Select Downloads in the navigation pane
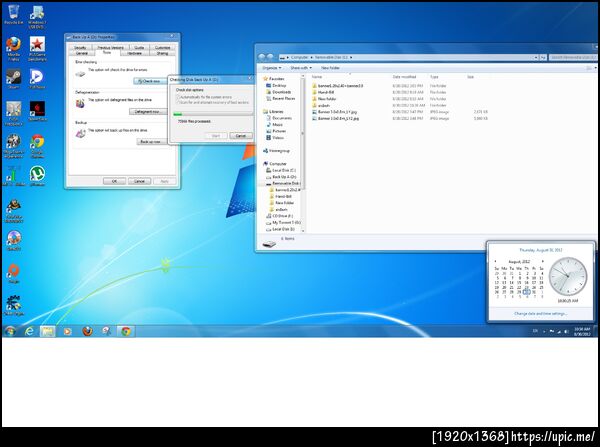 [279, 92]
